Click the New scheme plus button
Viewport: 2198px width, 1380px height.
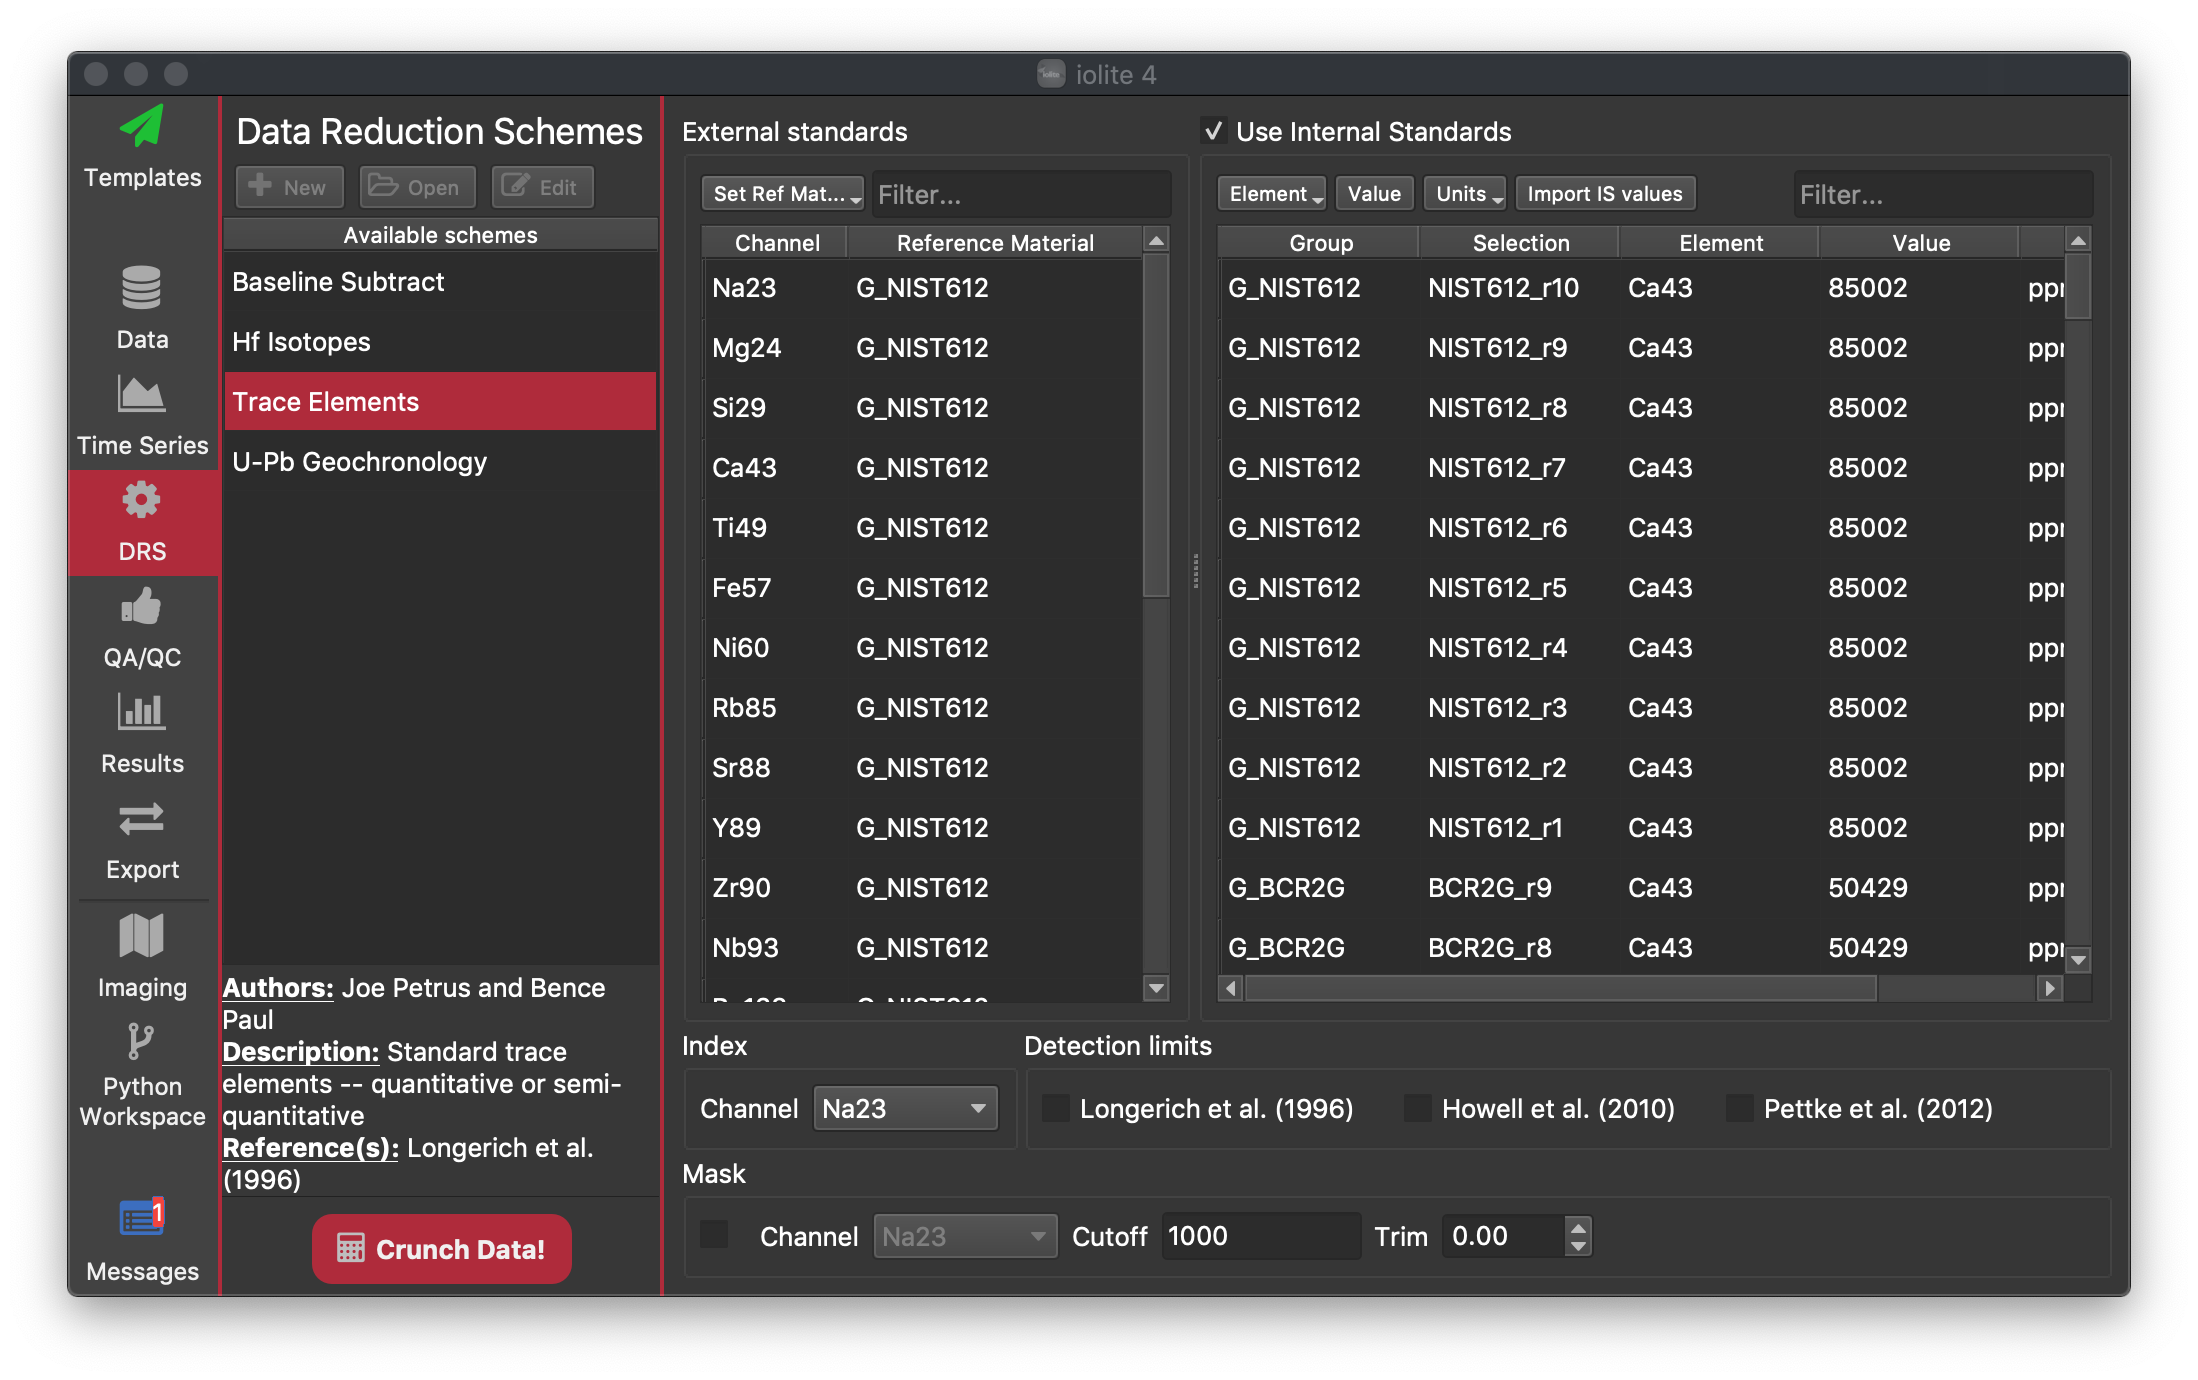[289, 187]
